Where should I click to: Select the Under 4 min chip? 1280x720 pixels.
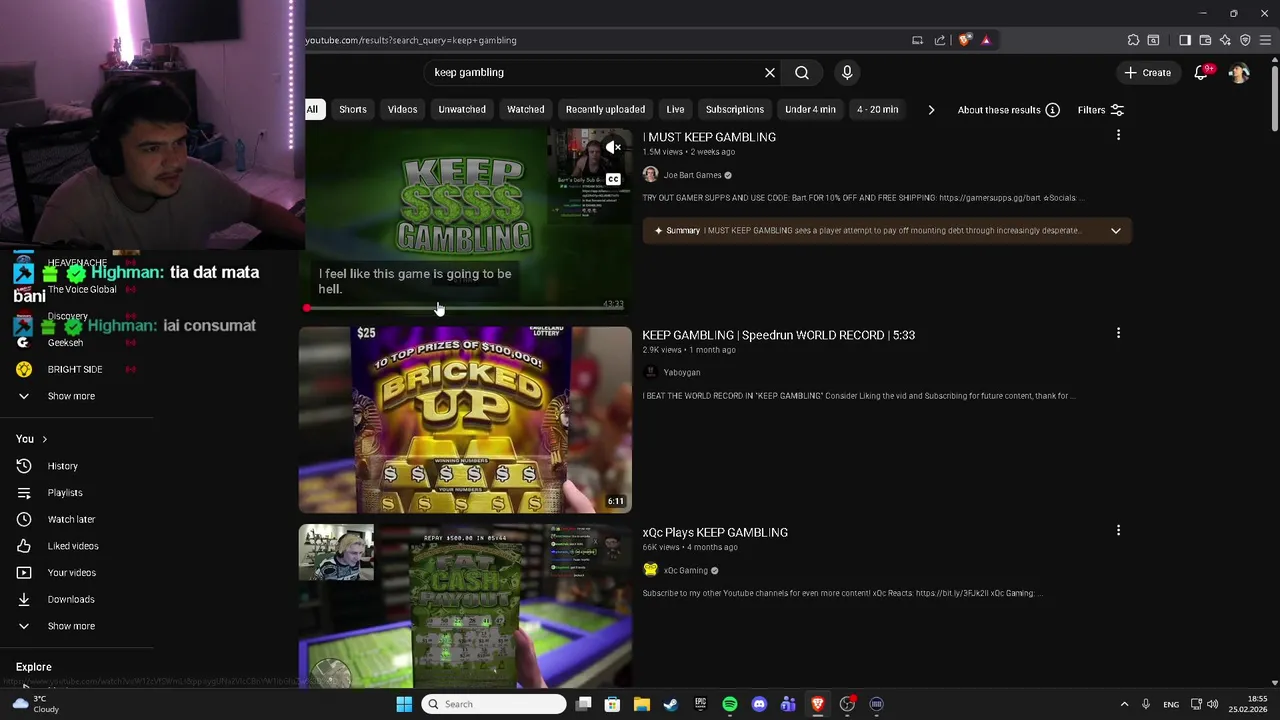(810, 109)
